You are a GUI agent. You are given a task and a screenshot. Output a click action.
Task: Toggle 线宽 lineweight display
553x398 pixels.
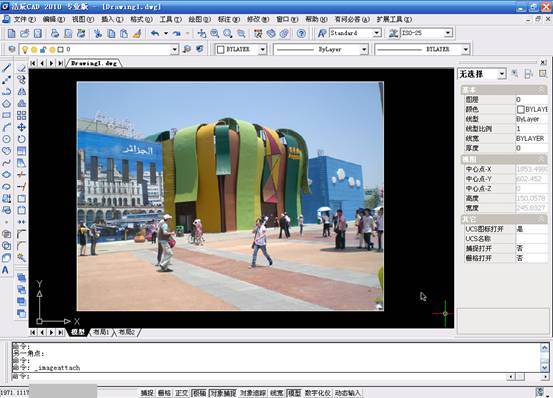(x=277, y=393)
